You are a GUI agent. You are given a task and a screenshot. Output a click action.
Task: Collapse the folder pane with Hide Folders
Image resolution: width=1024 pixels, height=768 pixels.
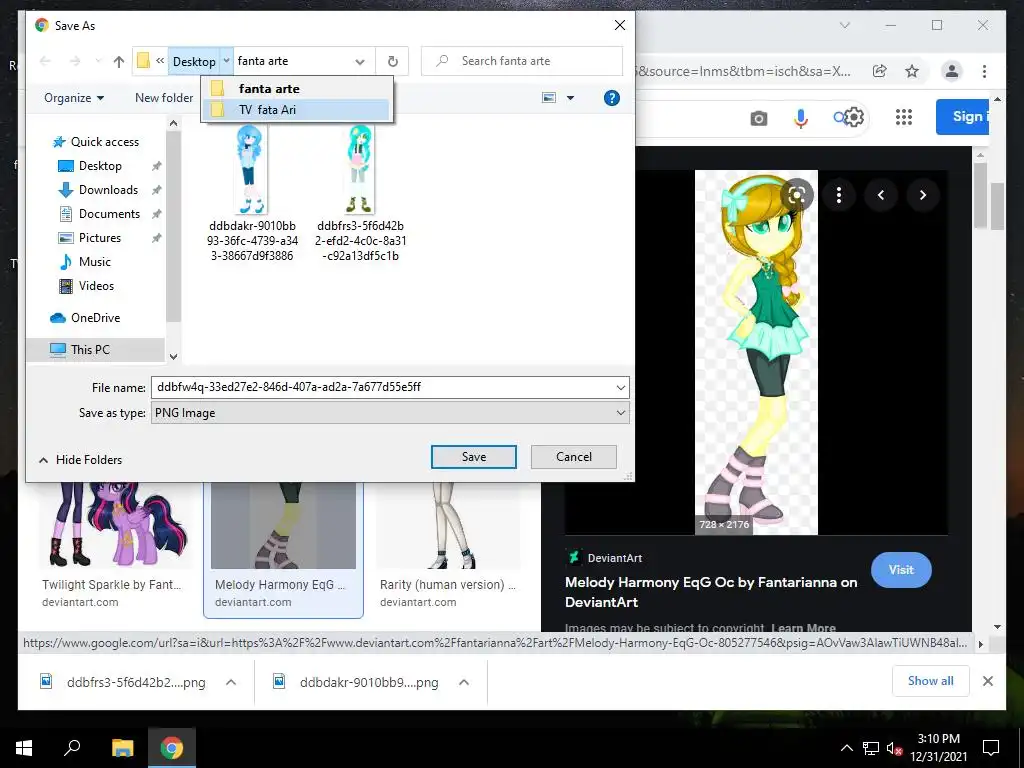pos(80,460)
